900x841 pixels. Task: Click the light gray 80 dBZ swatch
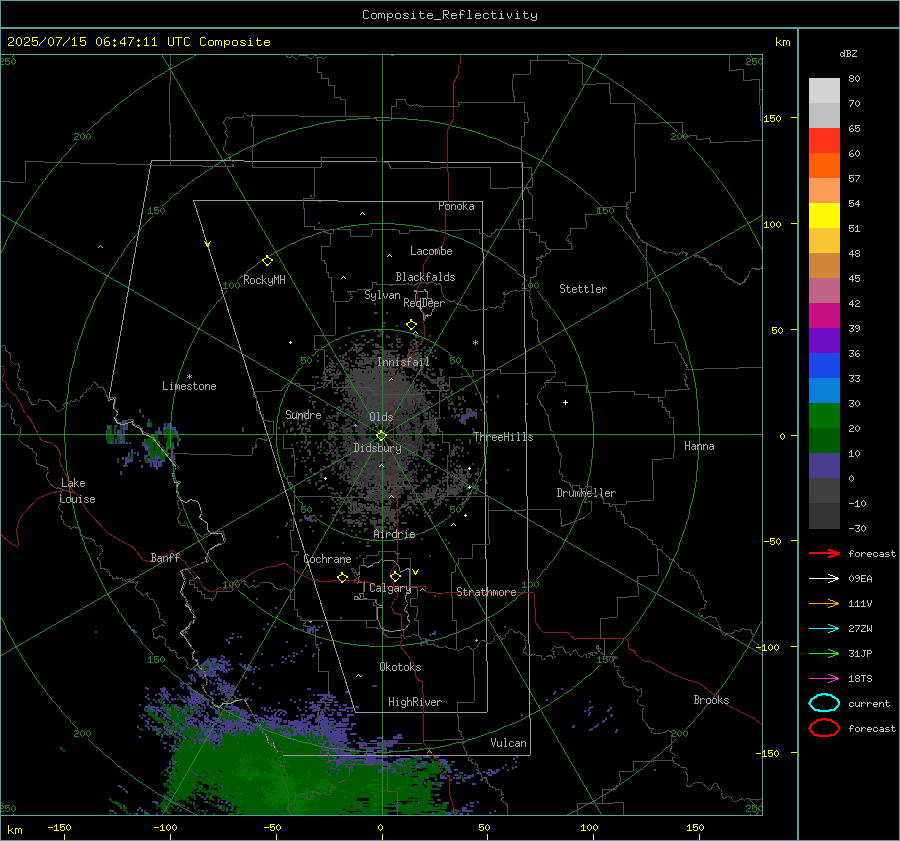tap(824, 91)
